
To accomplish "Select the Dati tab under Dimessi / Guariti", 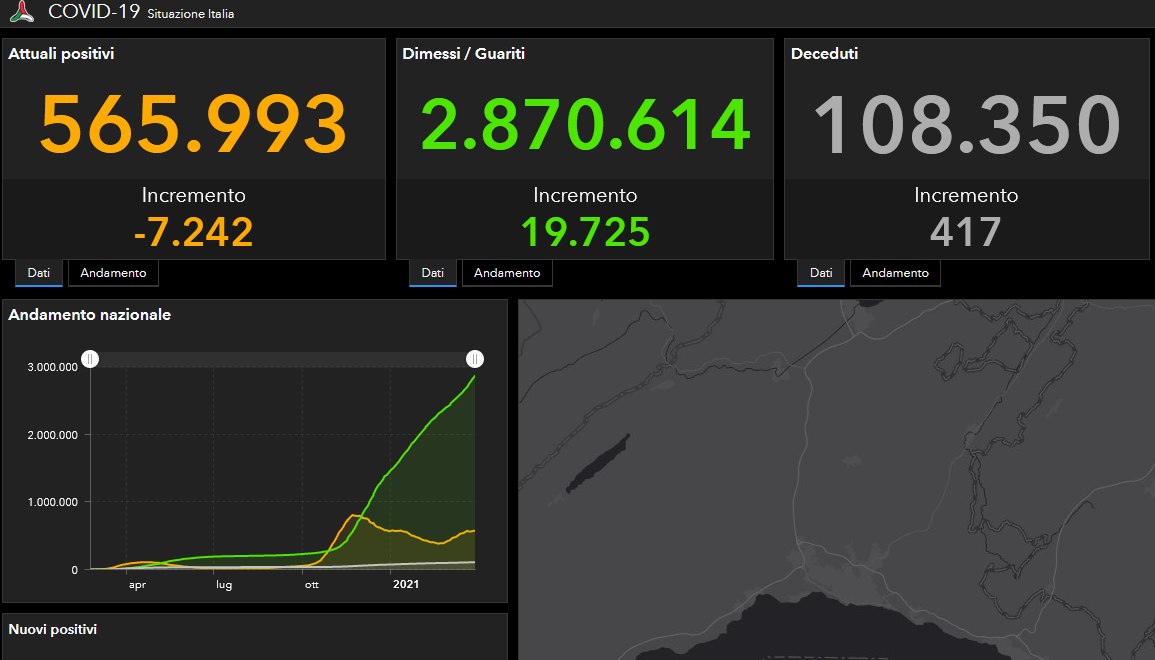I will pyautogui.click(x=432, y=273).
